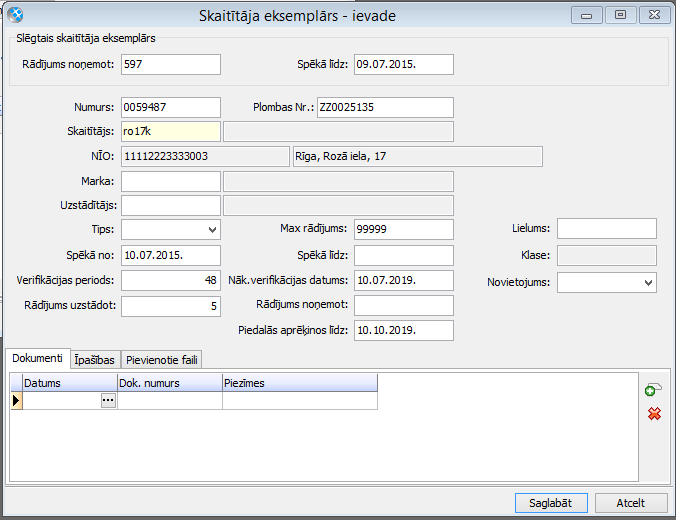Select the current row indicator arrow
The image size is (676, 520).
point(15,401)
